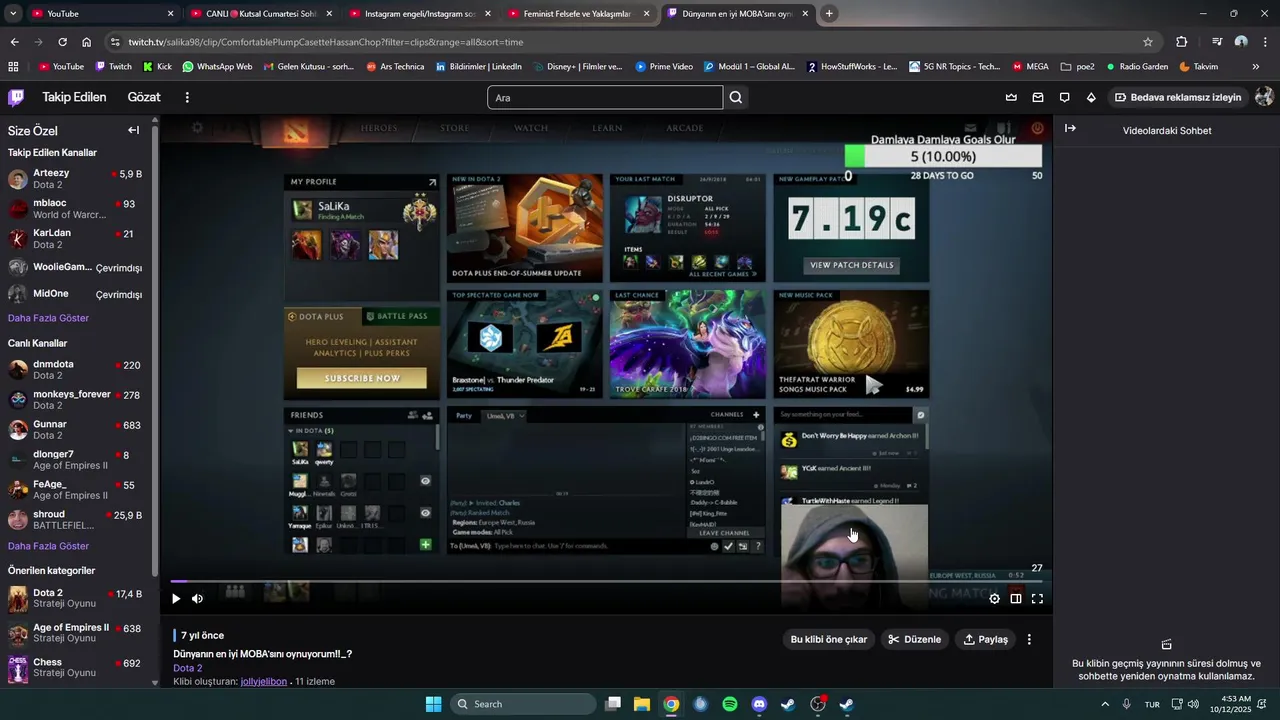Open File Explorer from taskbar

click(642, 704)
